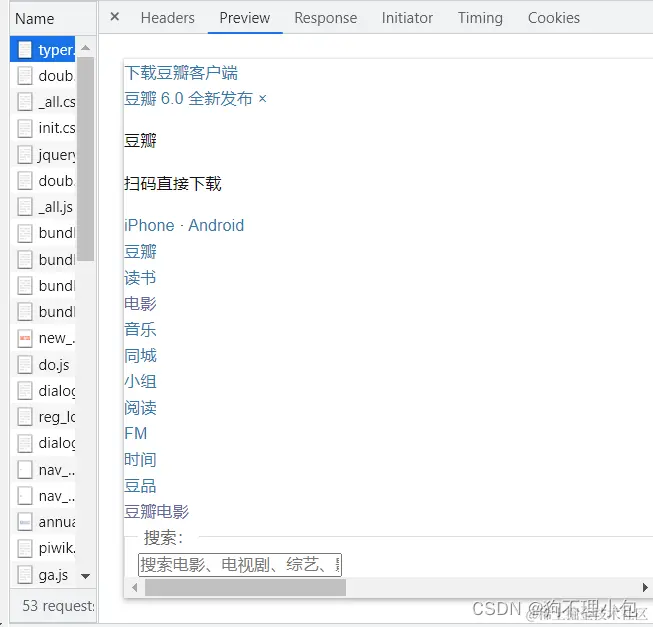Screen dimensions: 653x627
Task: Open the Headers tab
Action: (167, 18)
